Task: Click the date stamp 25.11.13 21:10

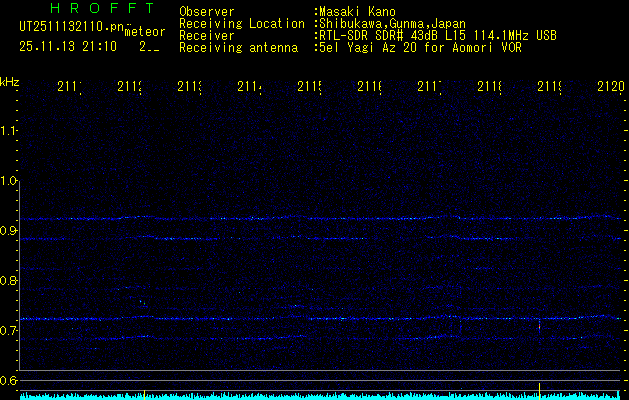Action: click(x=67, y=46)
